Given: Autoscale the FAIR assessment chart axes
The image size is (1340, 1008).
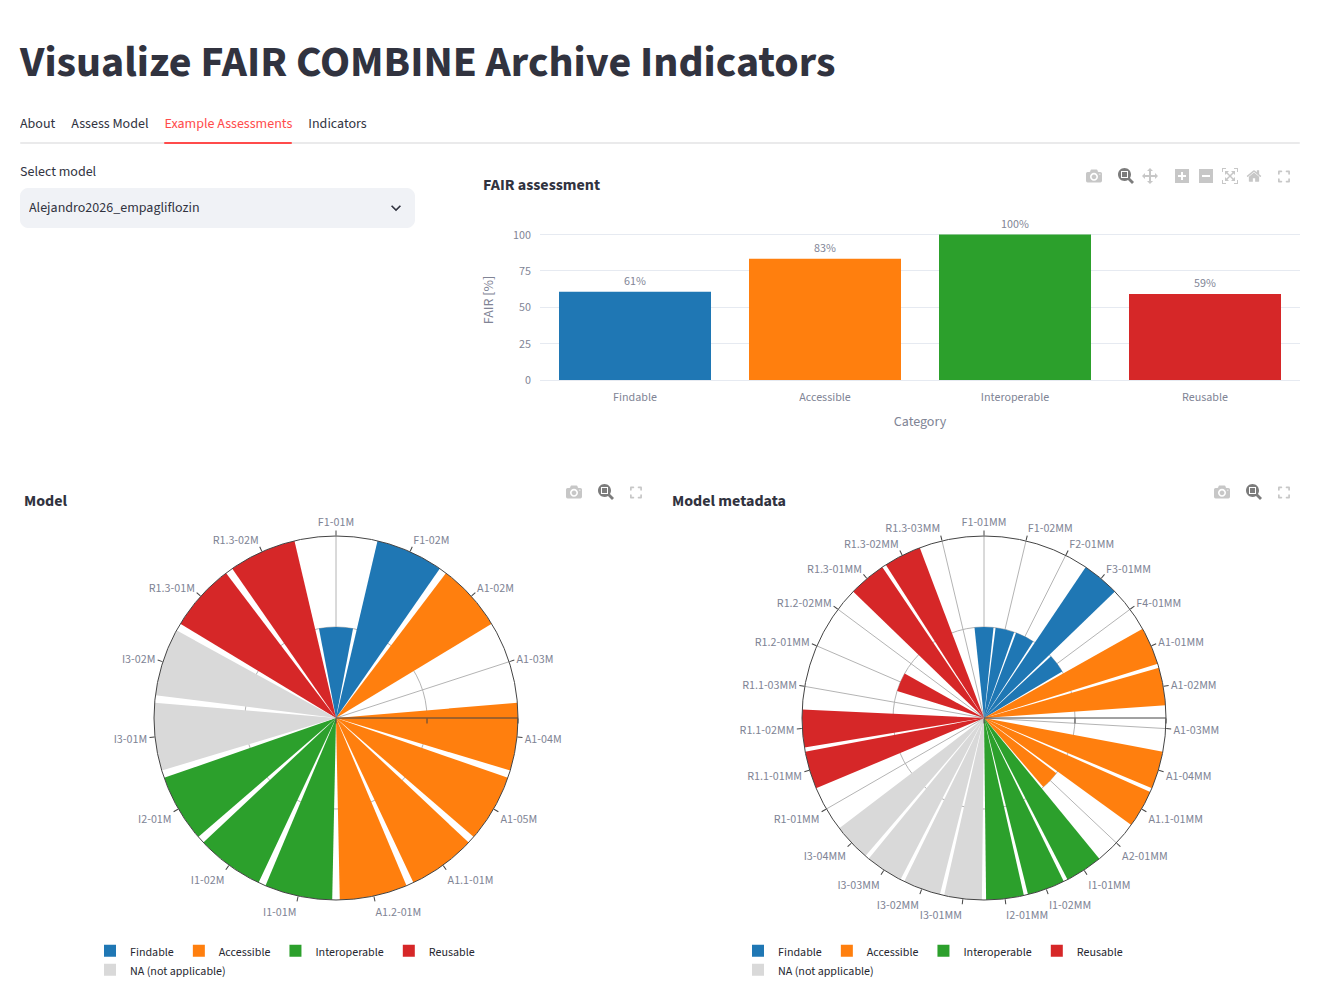Looking at the screenshot, I should click(1230, 176).
